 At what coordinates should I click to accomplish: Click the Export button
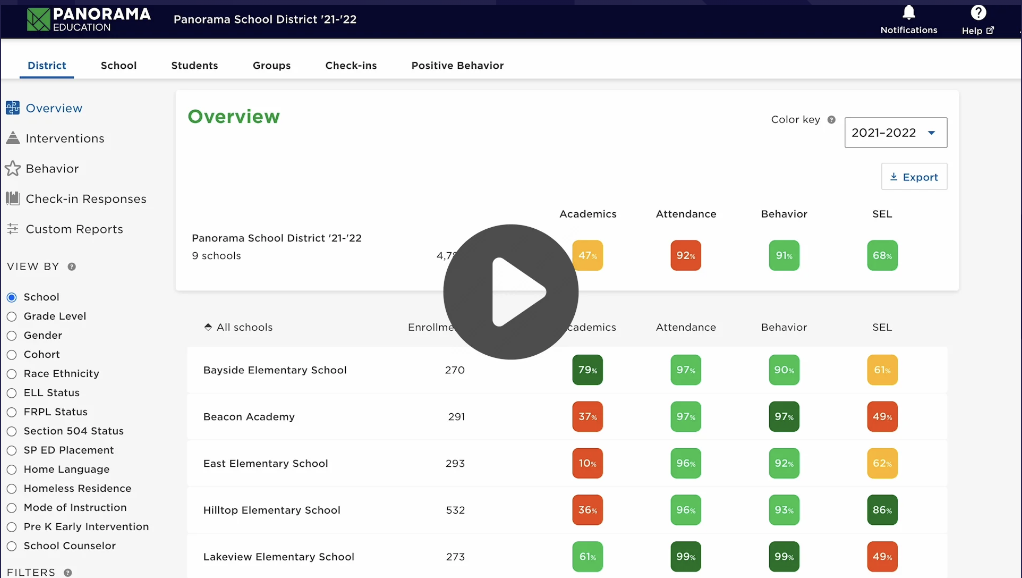click(x=914, y=177)
